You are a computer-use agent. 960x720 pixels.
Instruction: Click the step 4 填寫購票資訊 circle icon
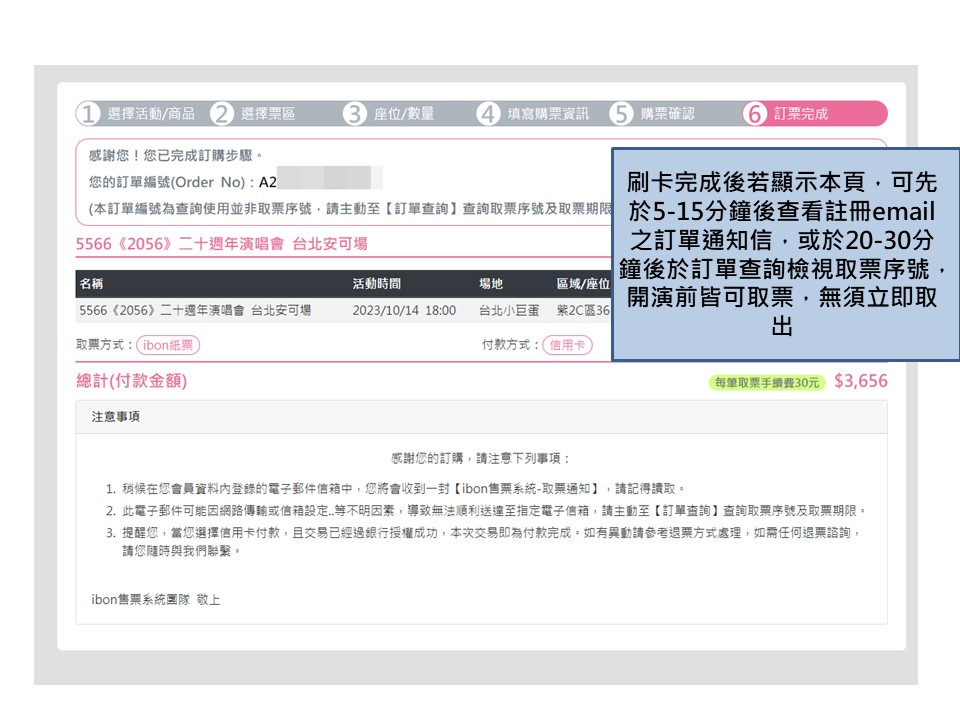click(487, 113)
